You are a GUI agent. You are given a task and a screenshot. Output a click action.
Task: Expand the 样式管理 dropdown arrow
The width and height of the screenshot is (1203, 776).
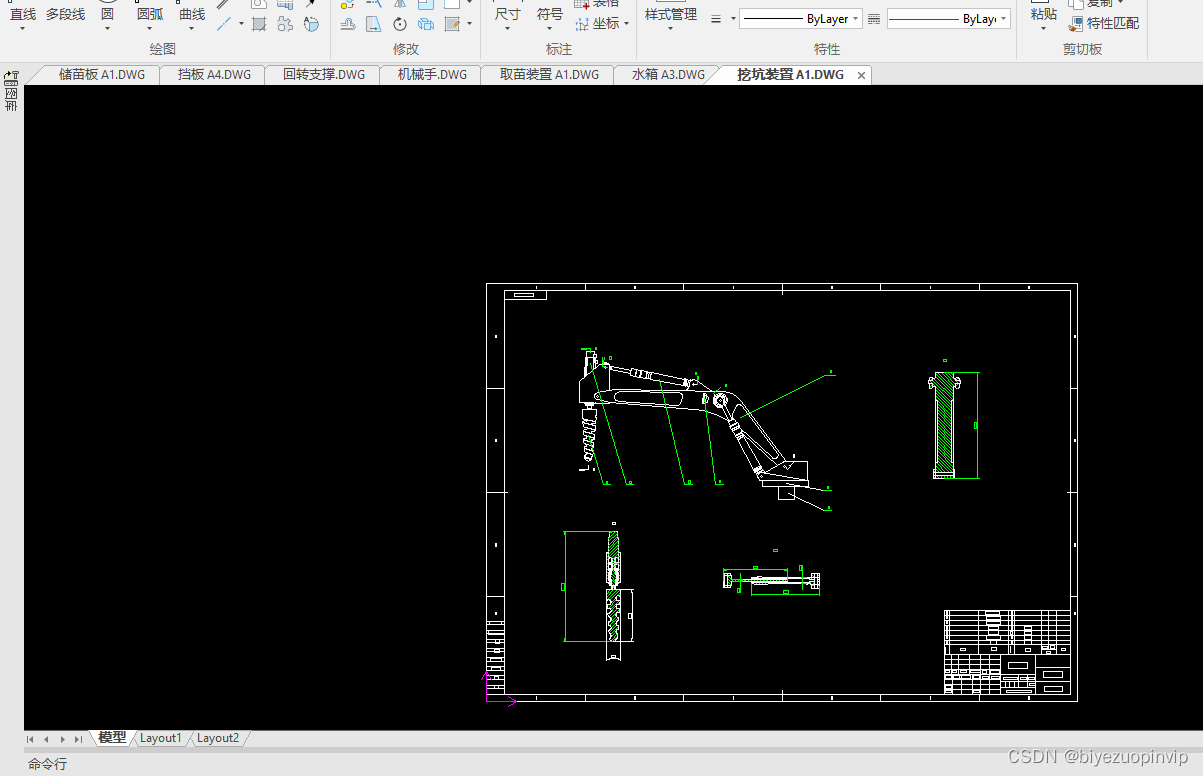[670, 29]
